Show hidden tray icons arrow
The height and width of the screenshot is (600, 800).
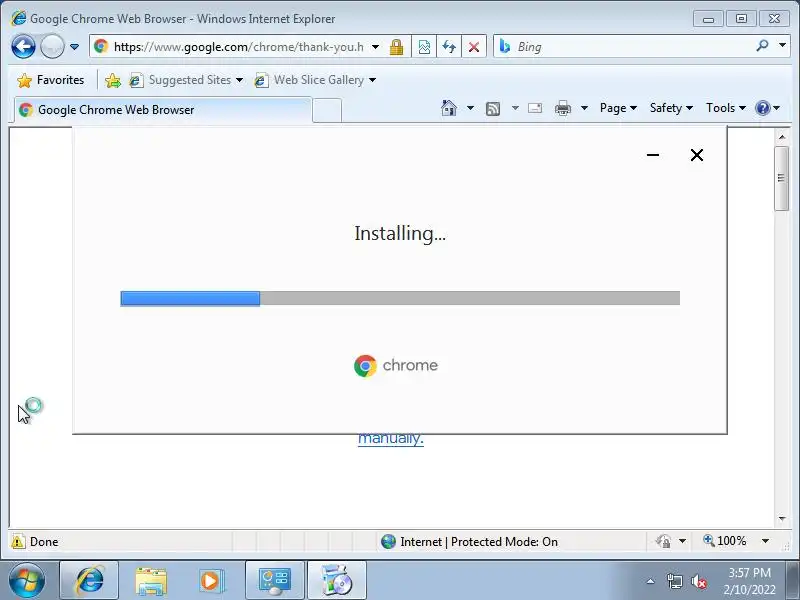pos(651,581)
